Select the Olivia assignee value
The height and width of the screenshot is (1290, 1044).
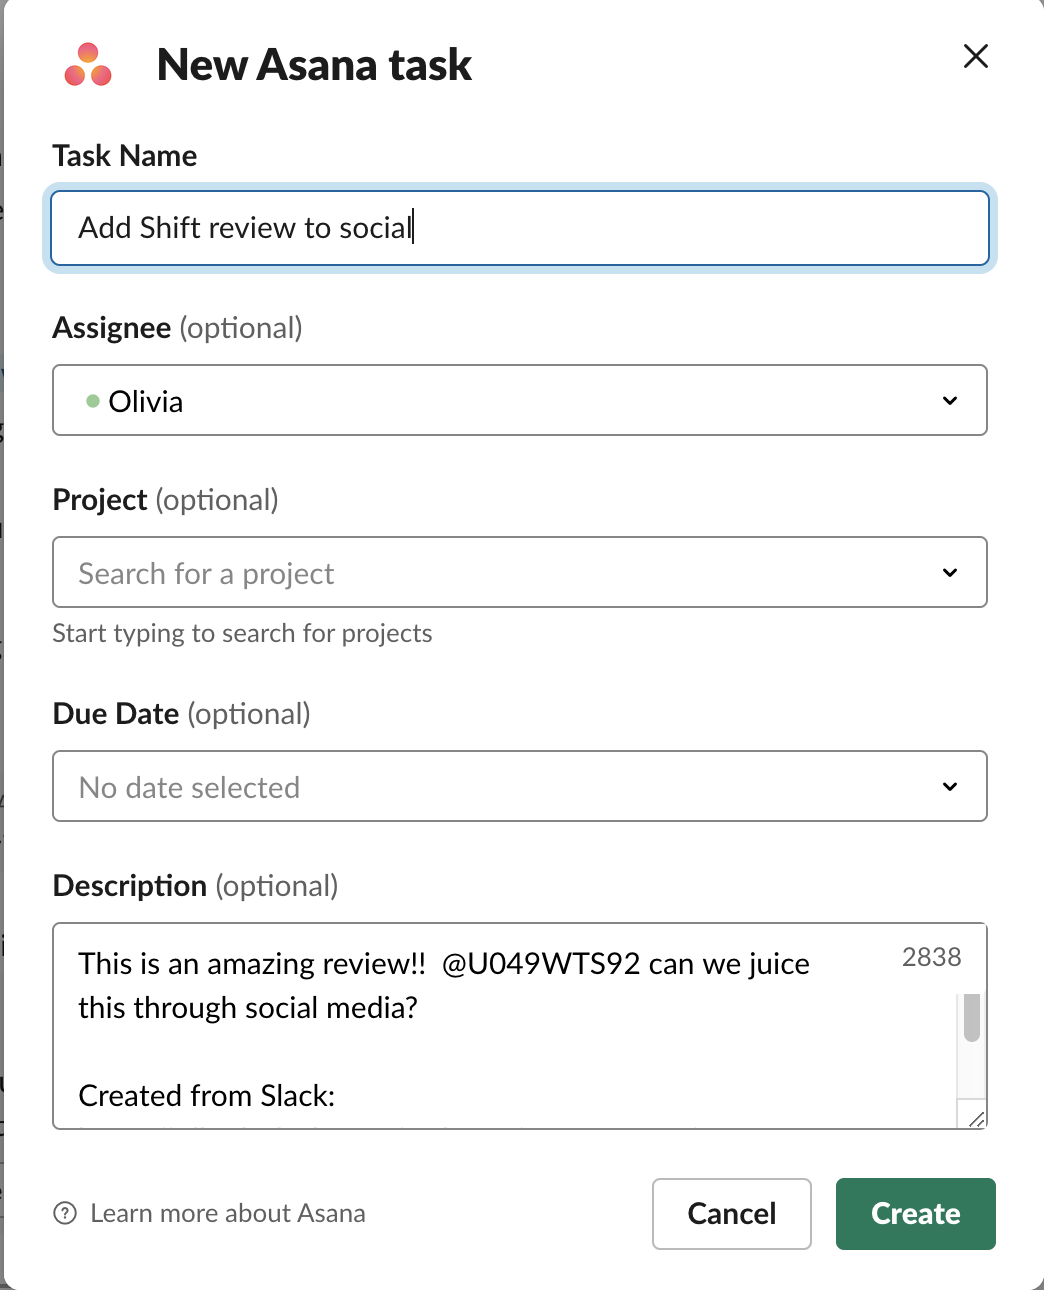click(x=145, y=401)
